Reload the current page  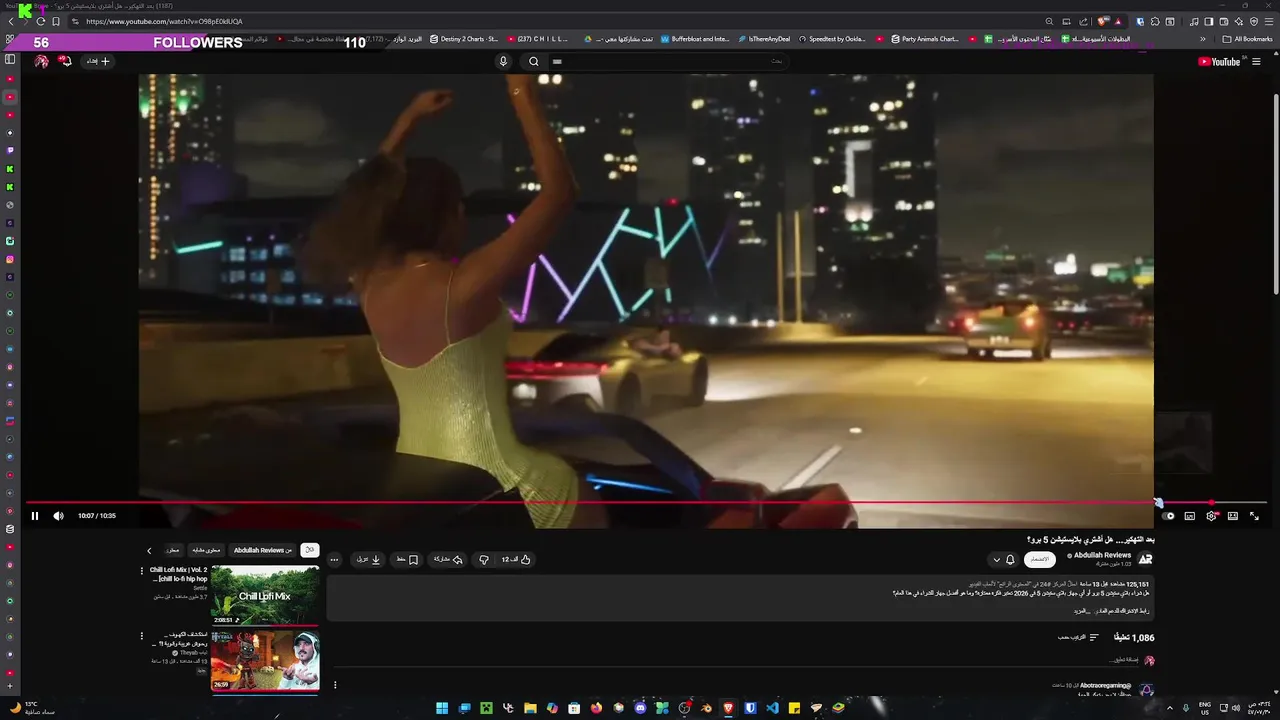pyautogui.click(x=41, y=21)
